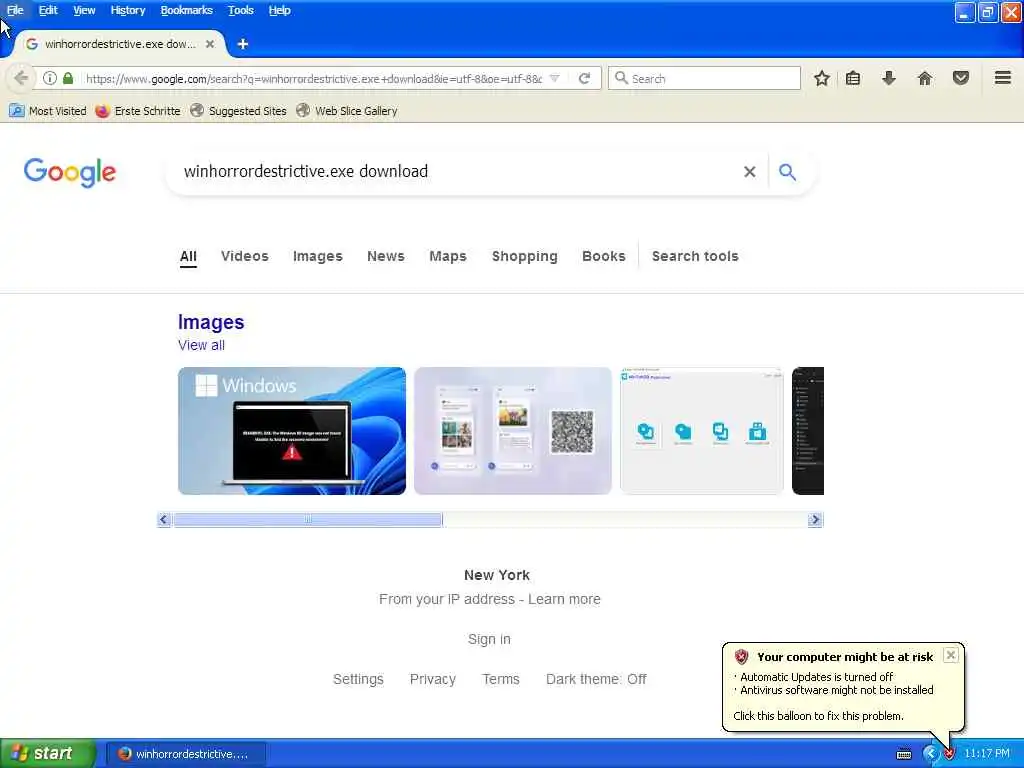Reload the page with refresh icon
Screen dimensions: 1024x768
point(584,78)
